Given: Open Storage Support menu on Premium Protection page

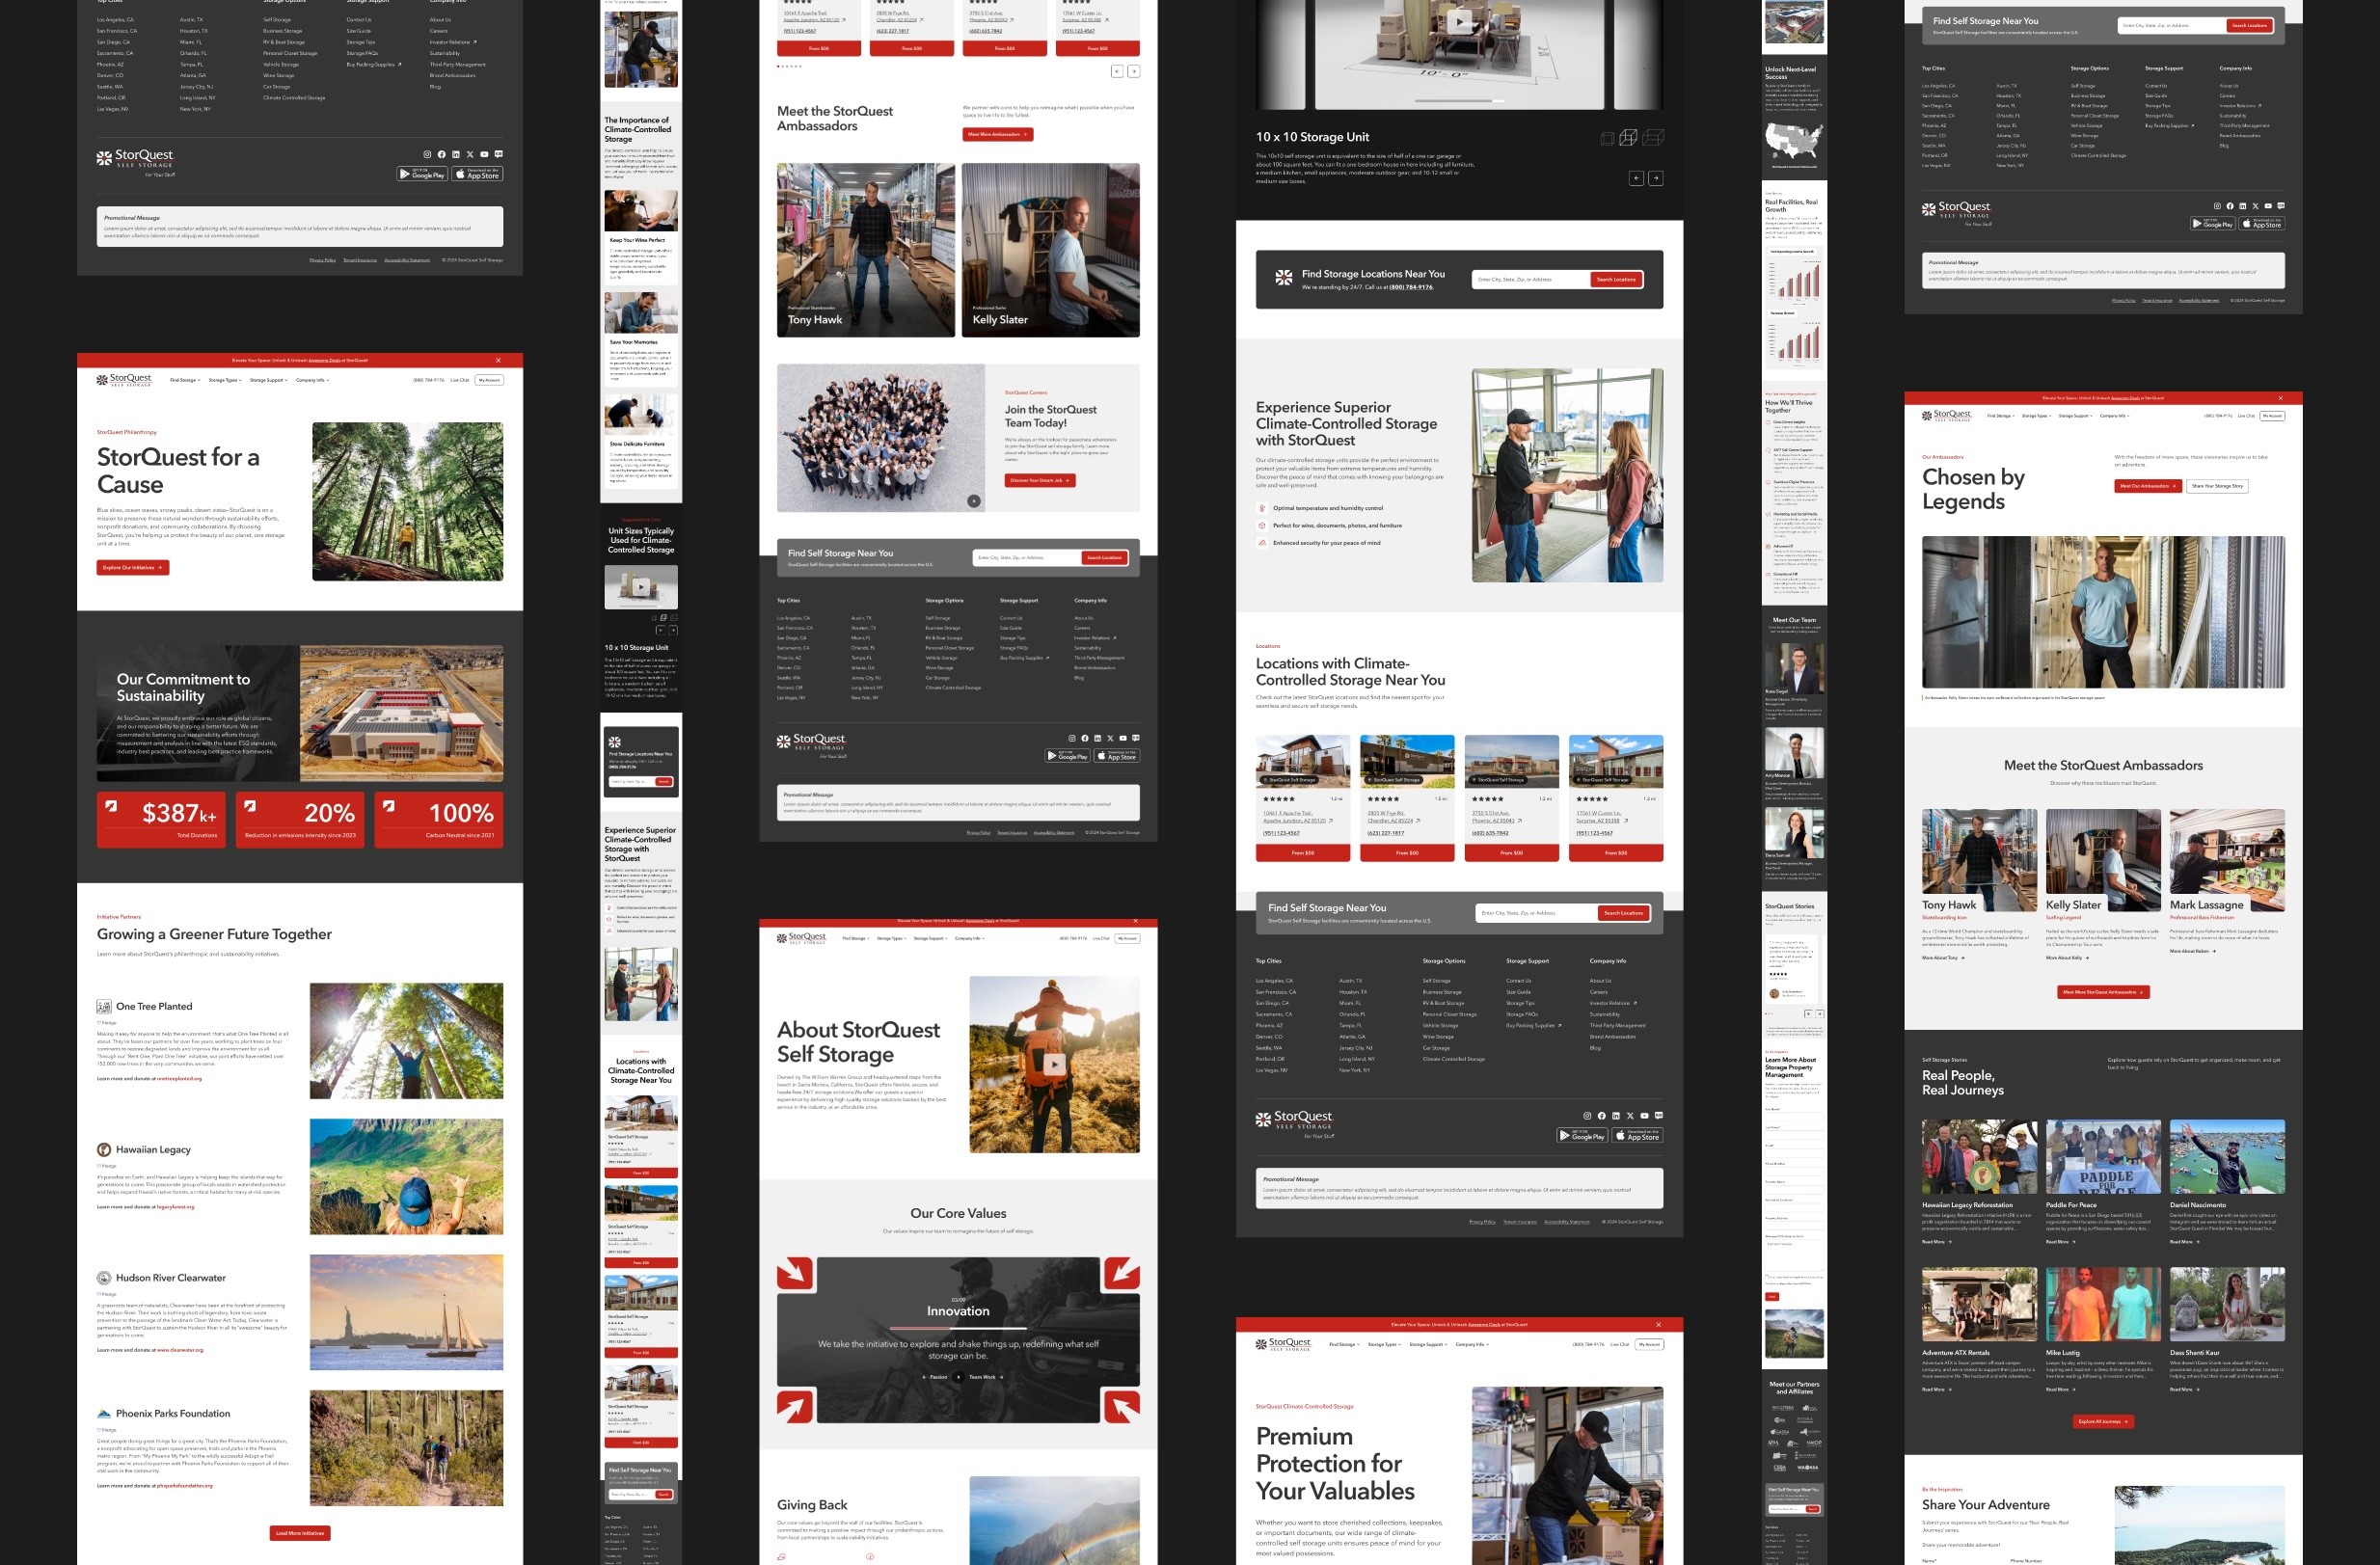Looking at the screenshot, I should (1427, 1345).
